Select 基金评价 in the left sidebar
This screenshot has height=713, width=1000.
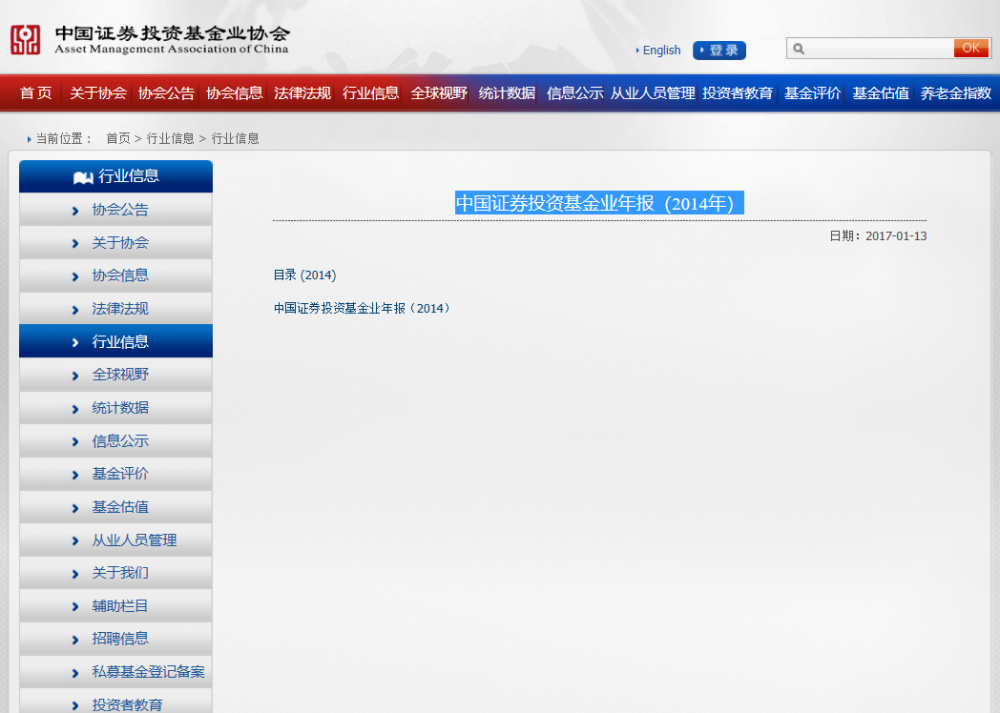116,474
